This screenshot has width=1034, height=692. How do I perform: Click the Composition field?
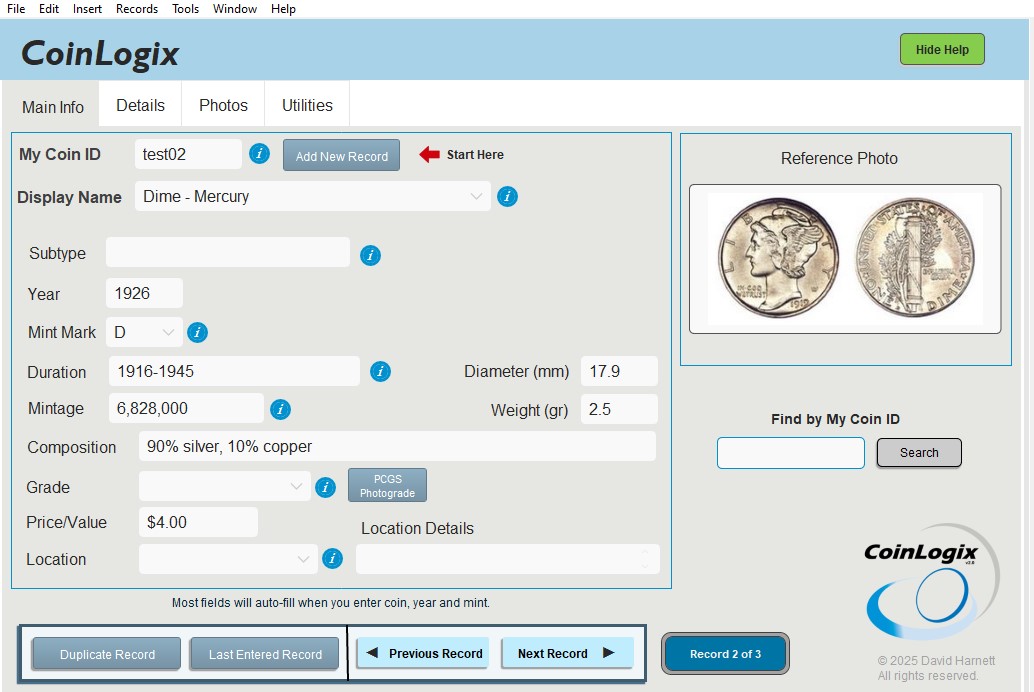point(398,447)
